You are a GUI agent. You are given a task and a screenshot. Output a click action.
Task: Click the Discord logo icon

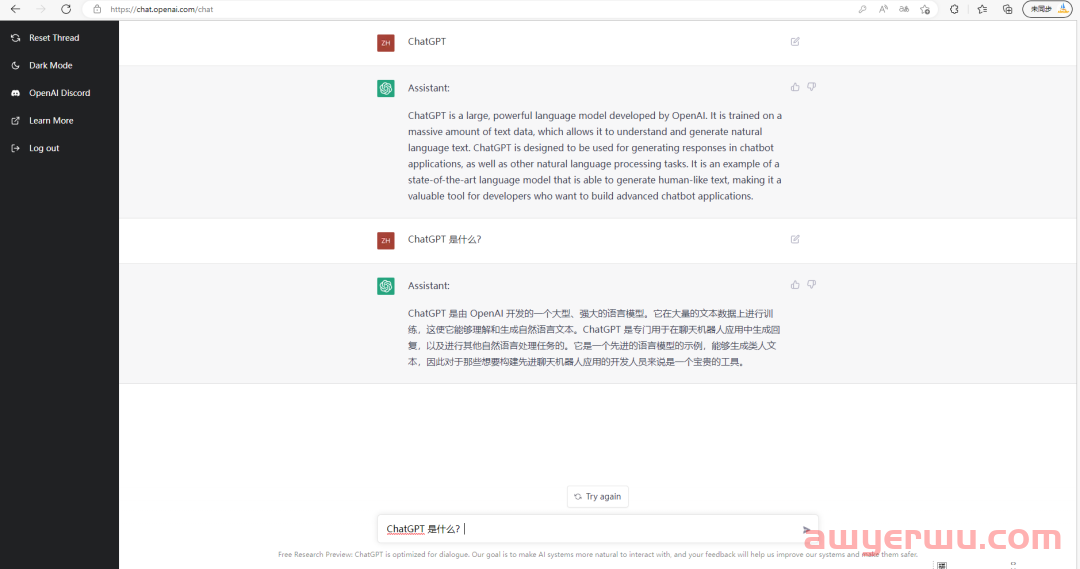(15, 93)
